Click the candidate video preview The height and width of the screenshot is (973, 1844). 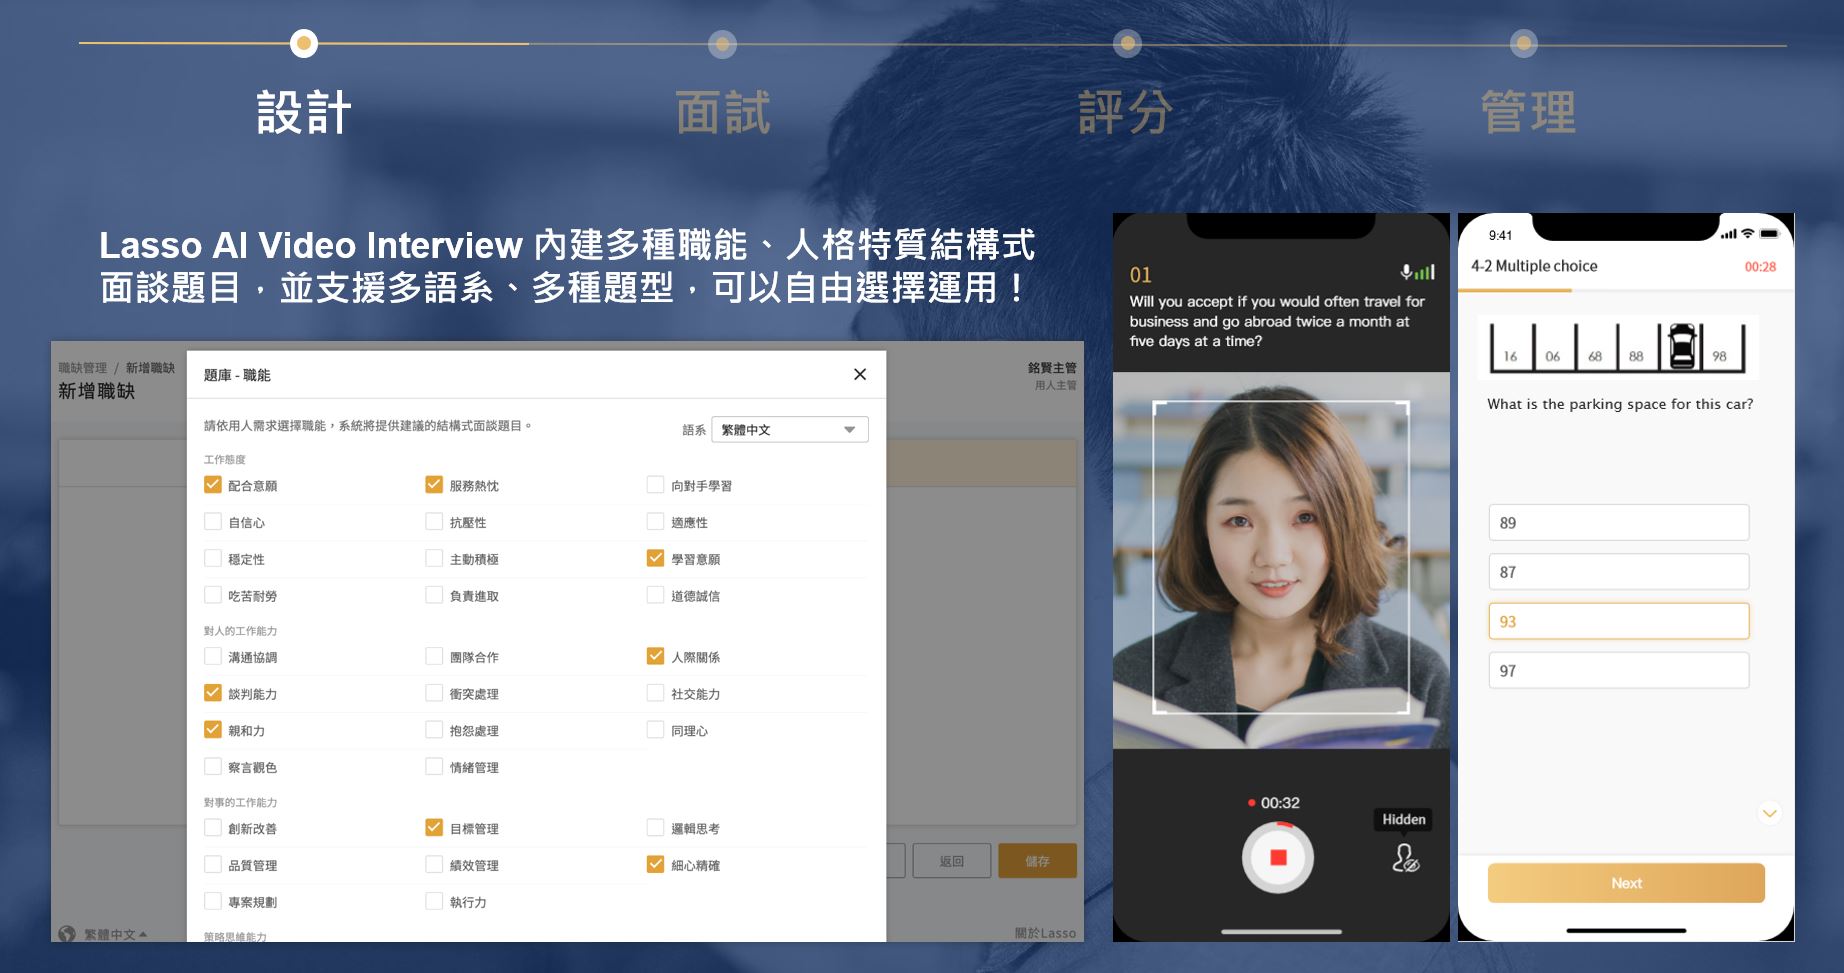tap(1281, 560)
